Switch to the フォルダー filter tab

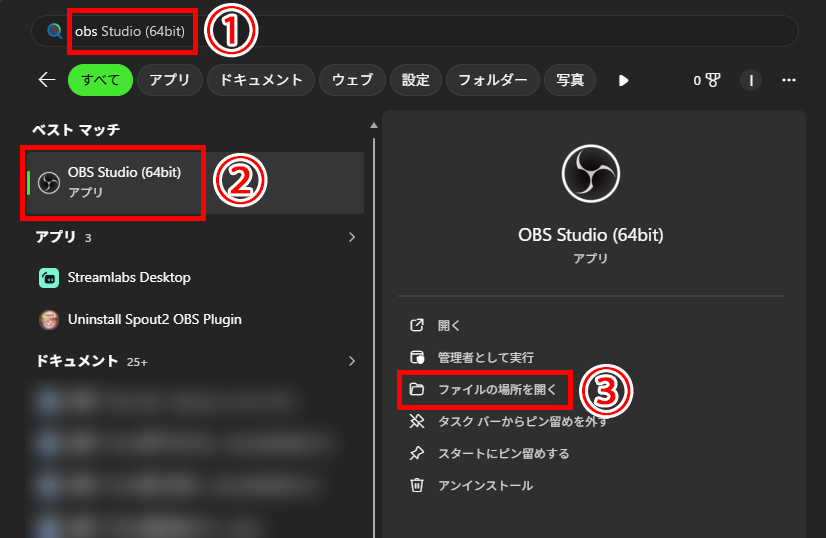pyautogui.click(x=493, y=80)
